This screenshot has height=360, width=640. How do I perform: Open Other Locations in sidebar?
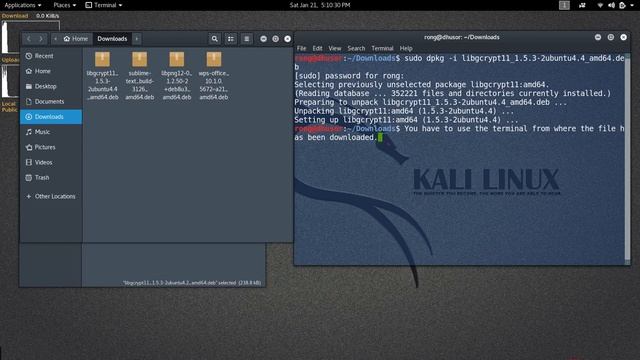pos(51,196)
